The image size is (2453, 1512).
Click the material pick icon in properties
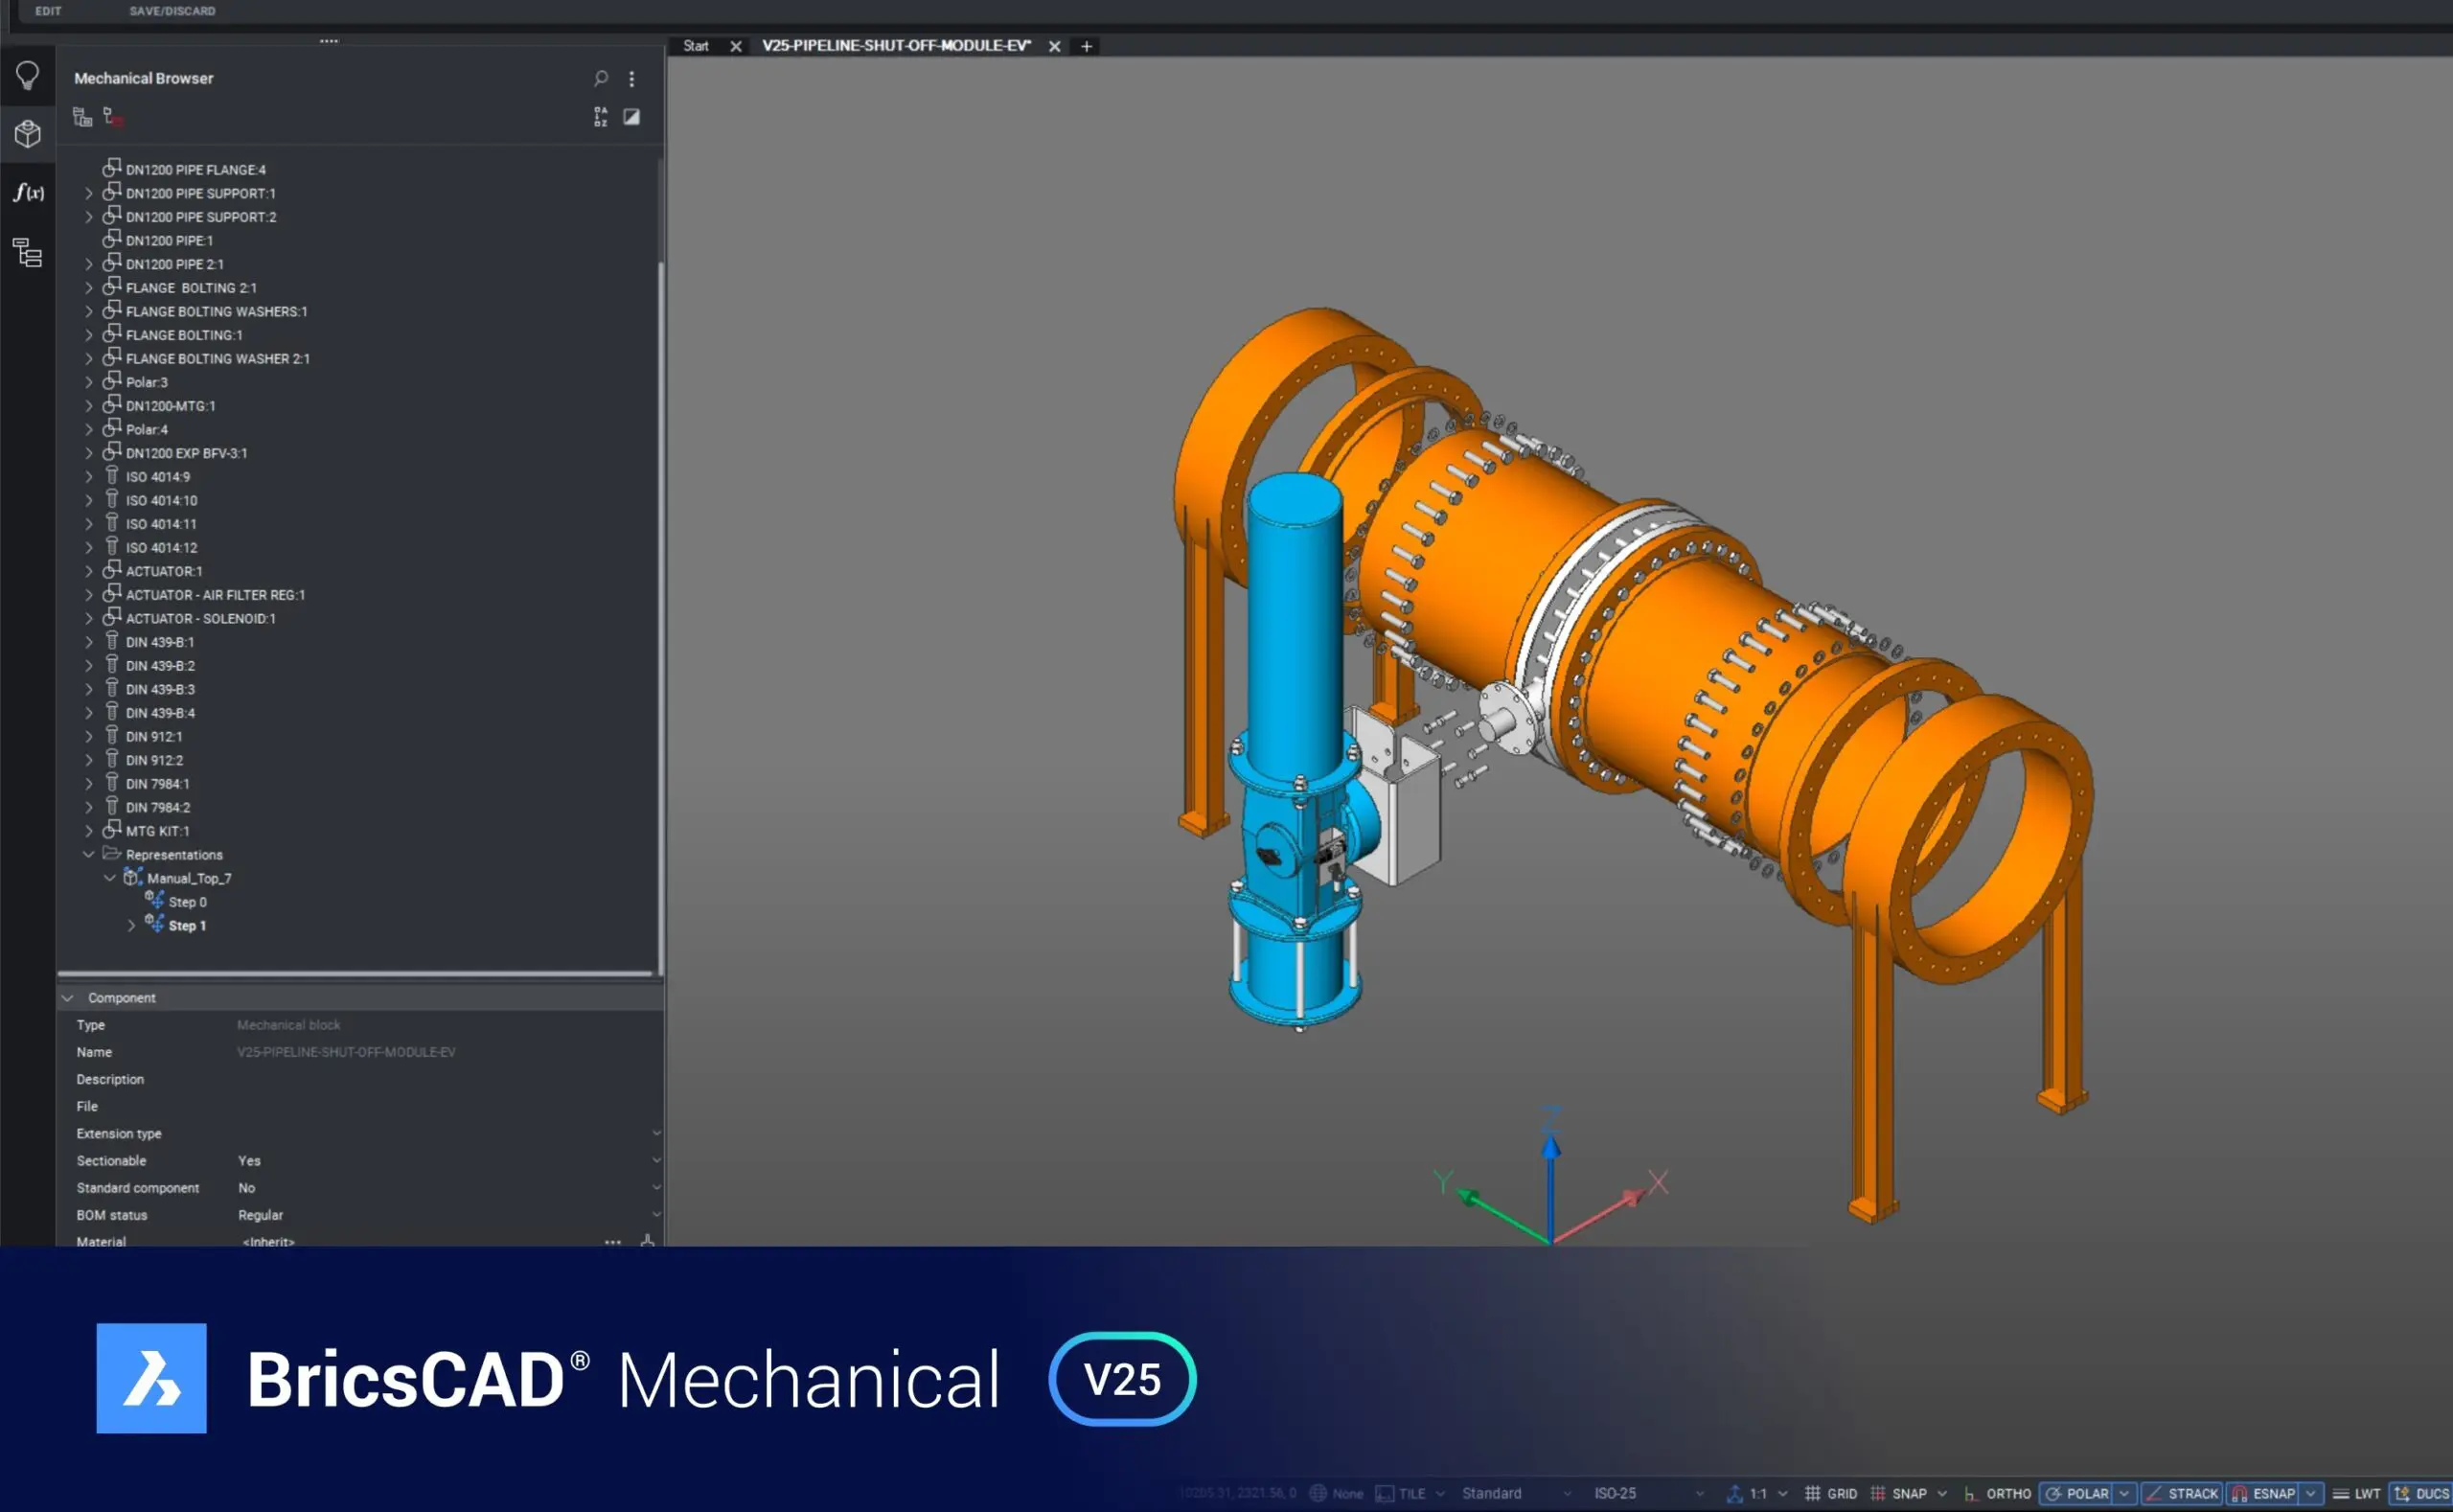point(647,1241)
